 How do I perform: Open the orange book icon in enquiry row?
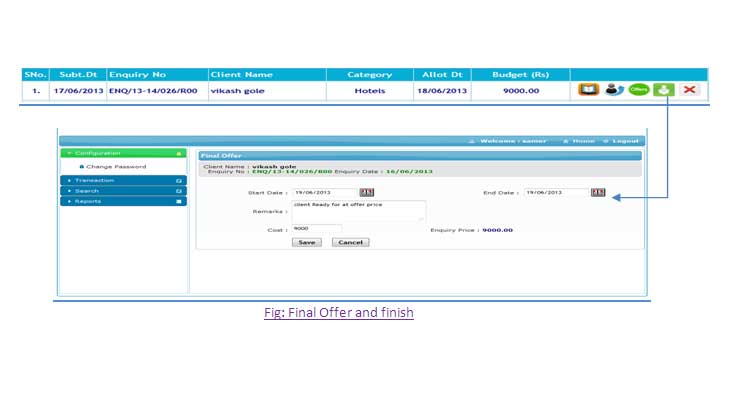[588, 89]
